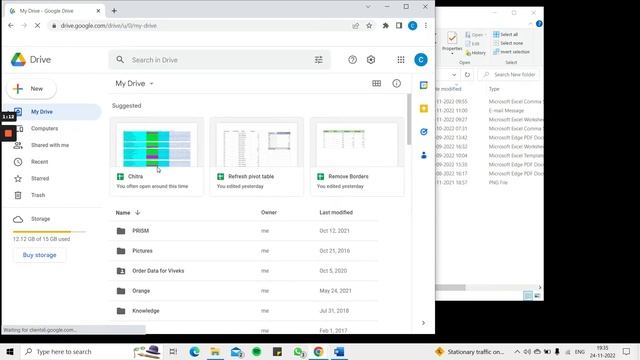640x360 pixels.
Task: Open Drive settings gear icon
Action: click(x=371, y=60)
